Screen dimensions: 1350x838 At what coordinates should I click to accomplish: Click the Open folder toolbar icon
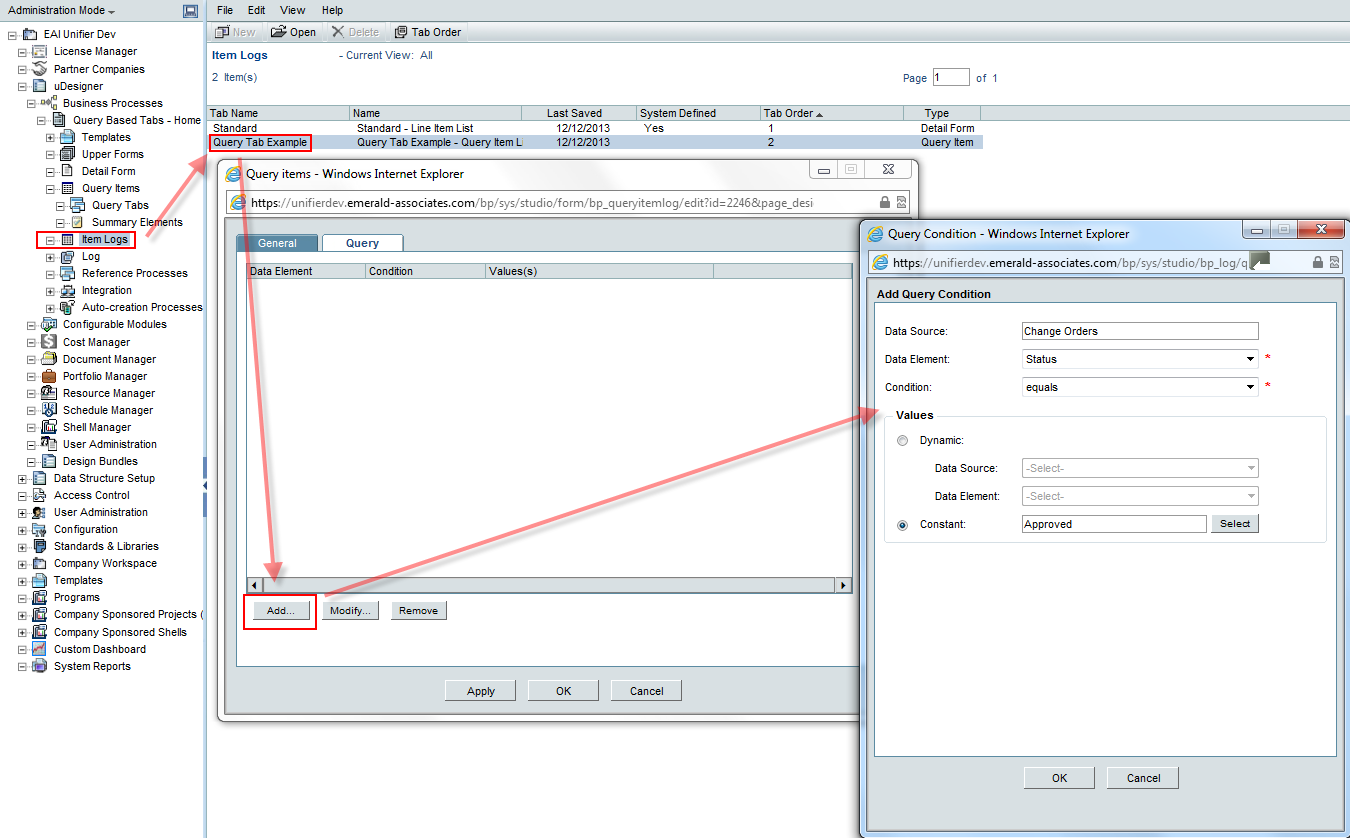278,32
